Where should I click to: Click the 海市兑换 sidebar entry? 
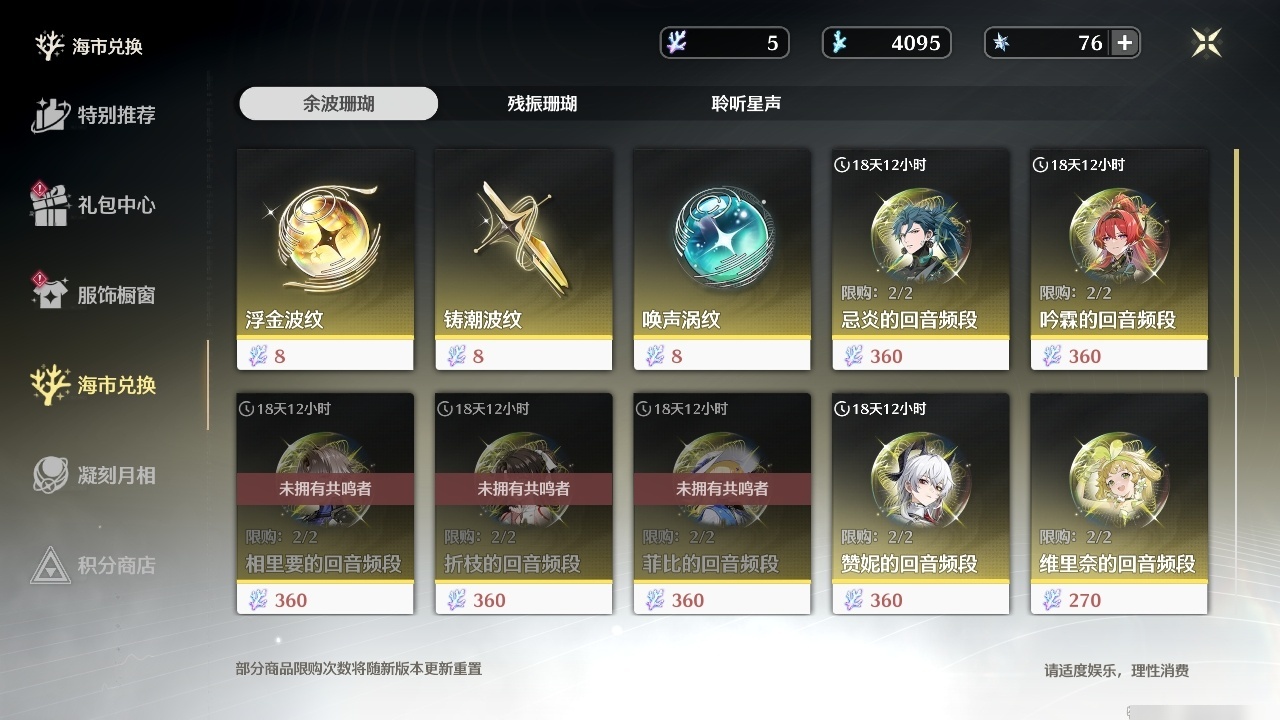[93, 385]
